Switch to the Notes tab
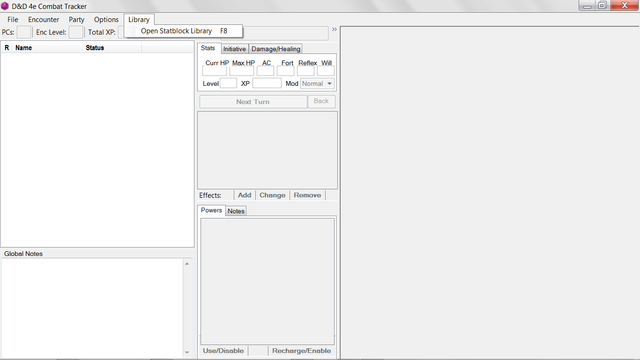 click(x=236, y=211)
